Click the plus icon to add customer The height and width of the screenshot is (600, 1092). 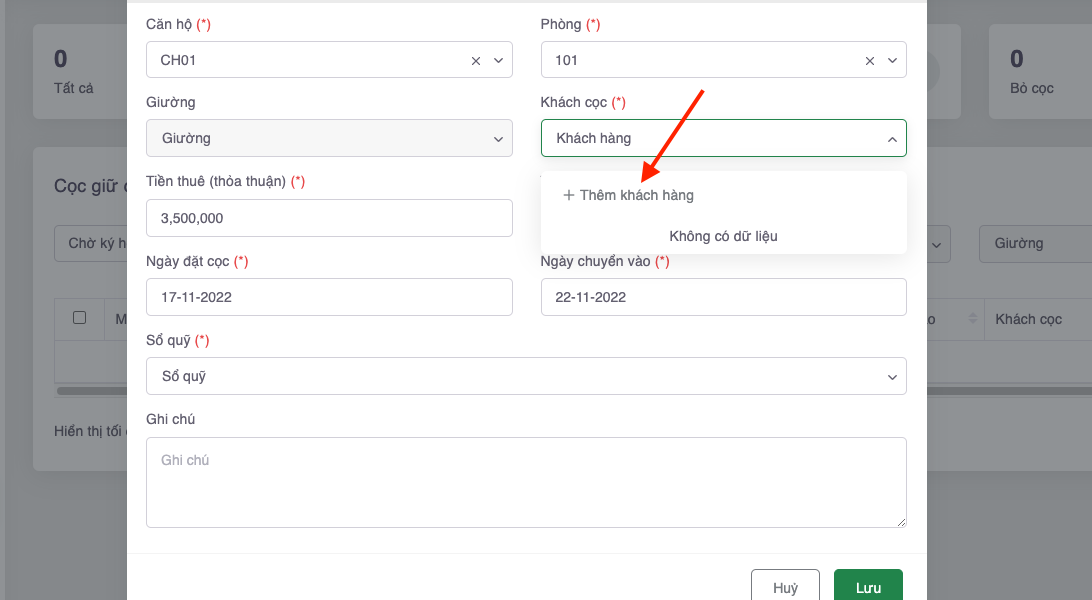pos(569,195)
